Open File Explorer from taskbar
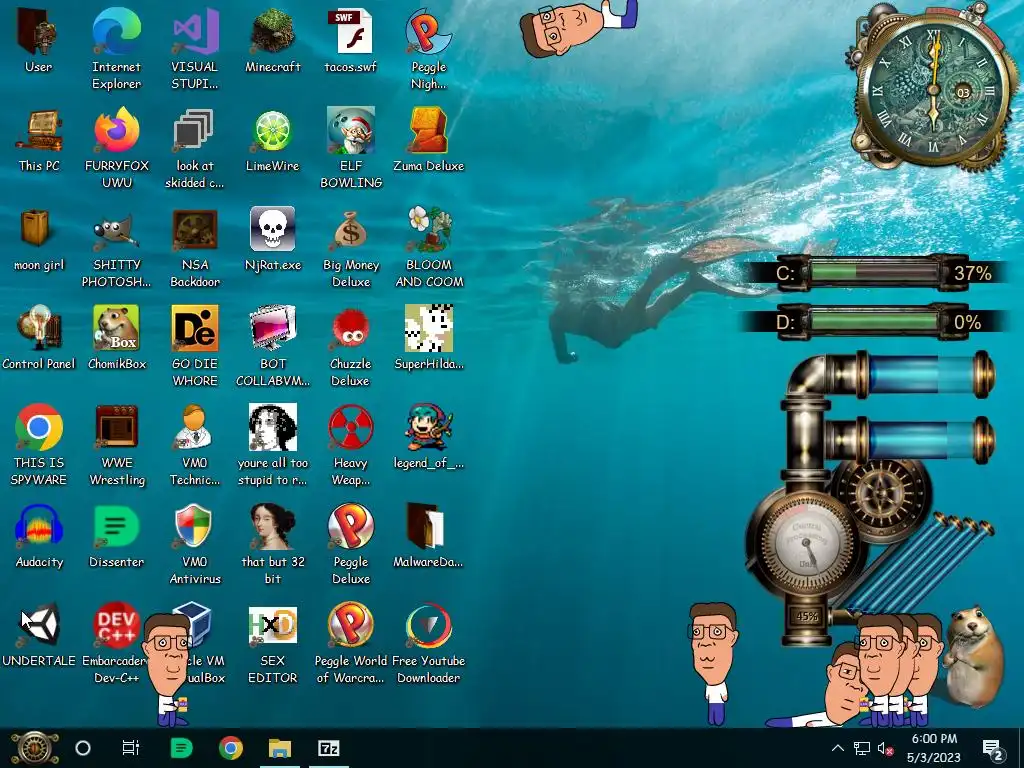1024x768 pixels. point(280,748)
